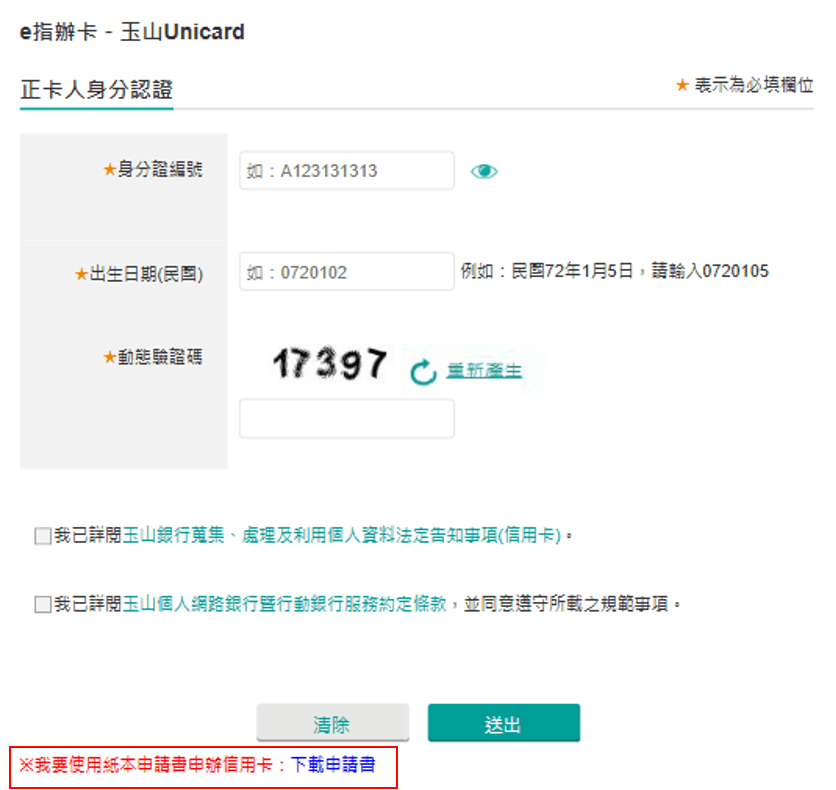
Task: Submit the form with 送出 button
Action: click(503, 724)
